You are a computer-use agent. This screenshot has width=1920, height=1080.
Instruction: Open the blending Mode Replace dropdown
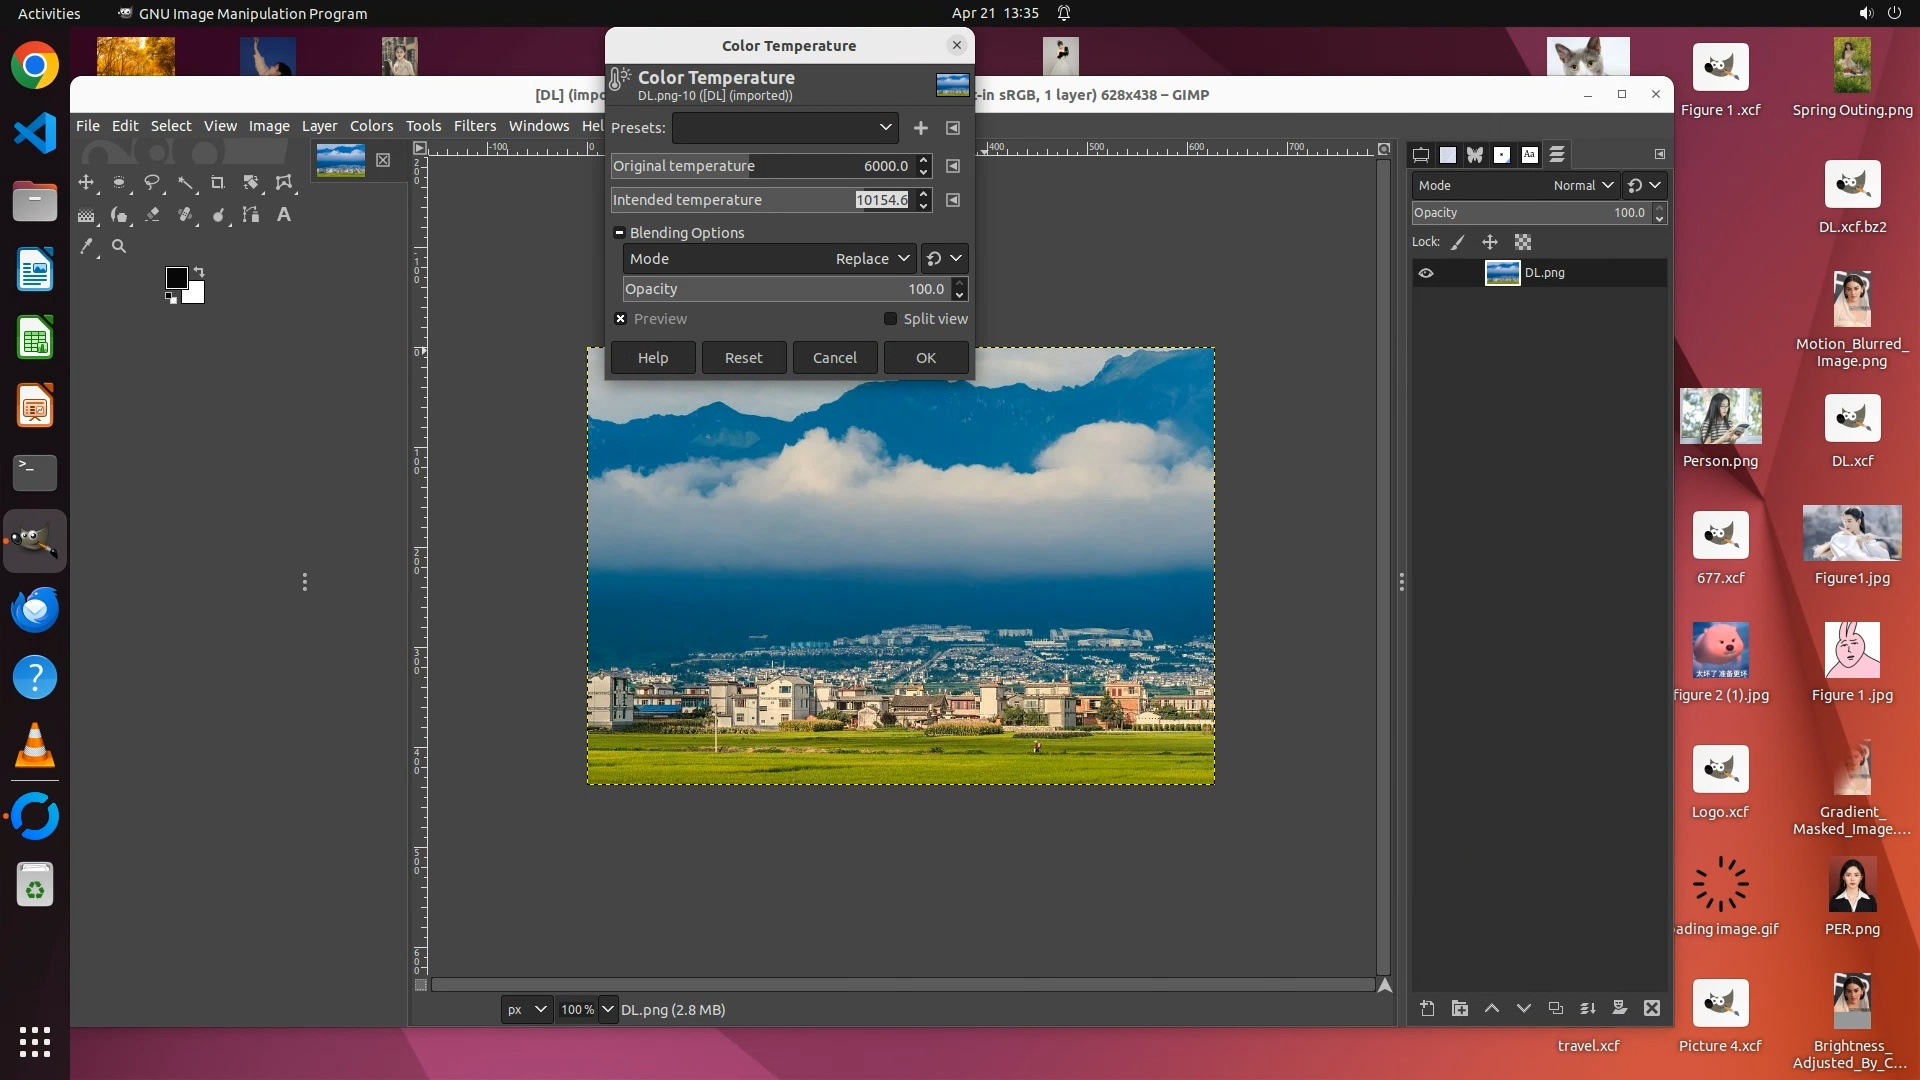pyautogui.click(x=768, y=259)
